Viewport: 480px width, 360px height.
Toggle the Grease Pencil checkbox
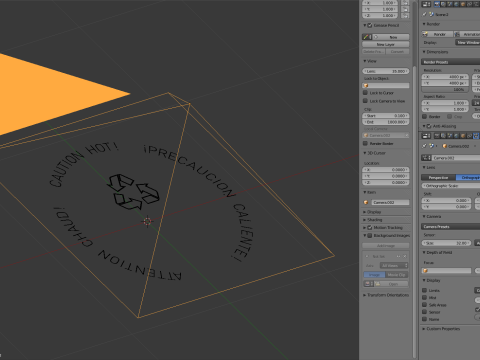[x=370, y=25]
